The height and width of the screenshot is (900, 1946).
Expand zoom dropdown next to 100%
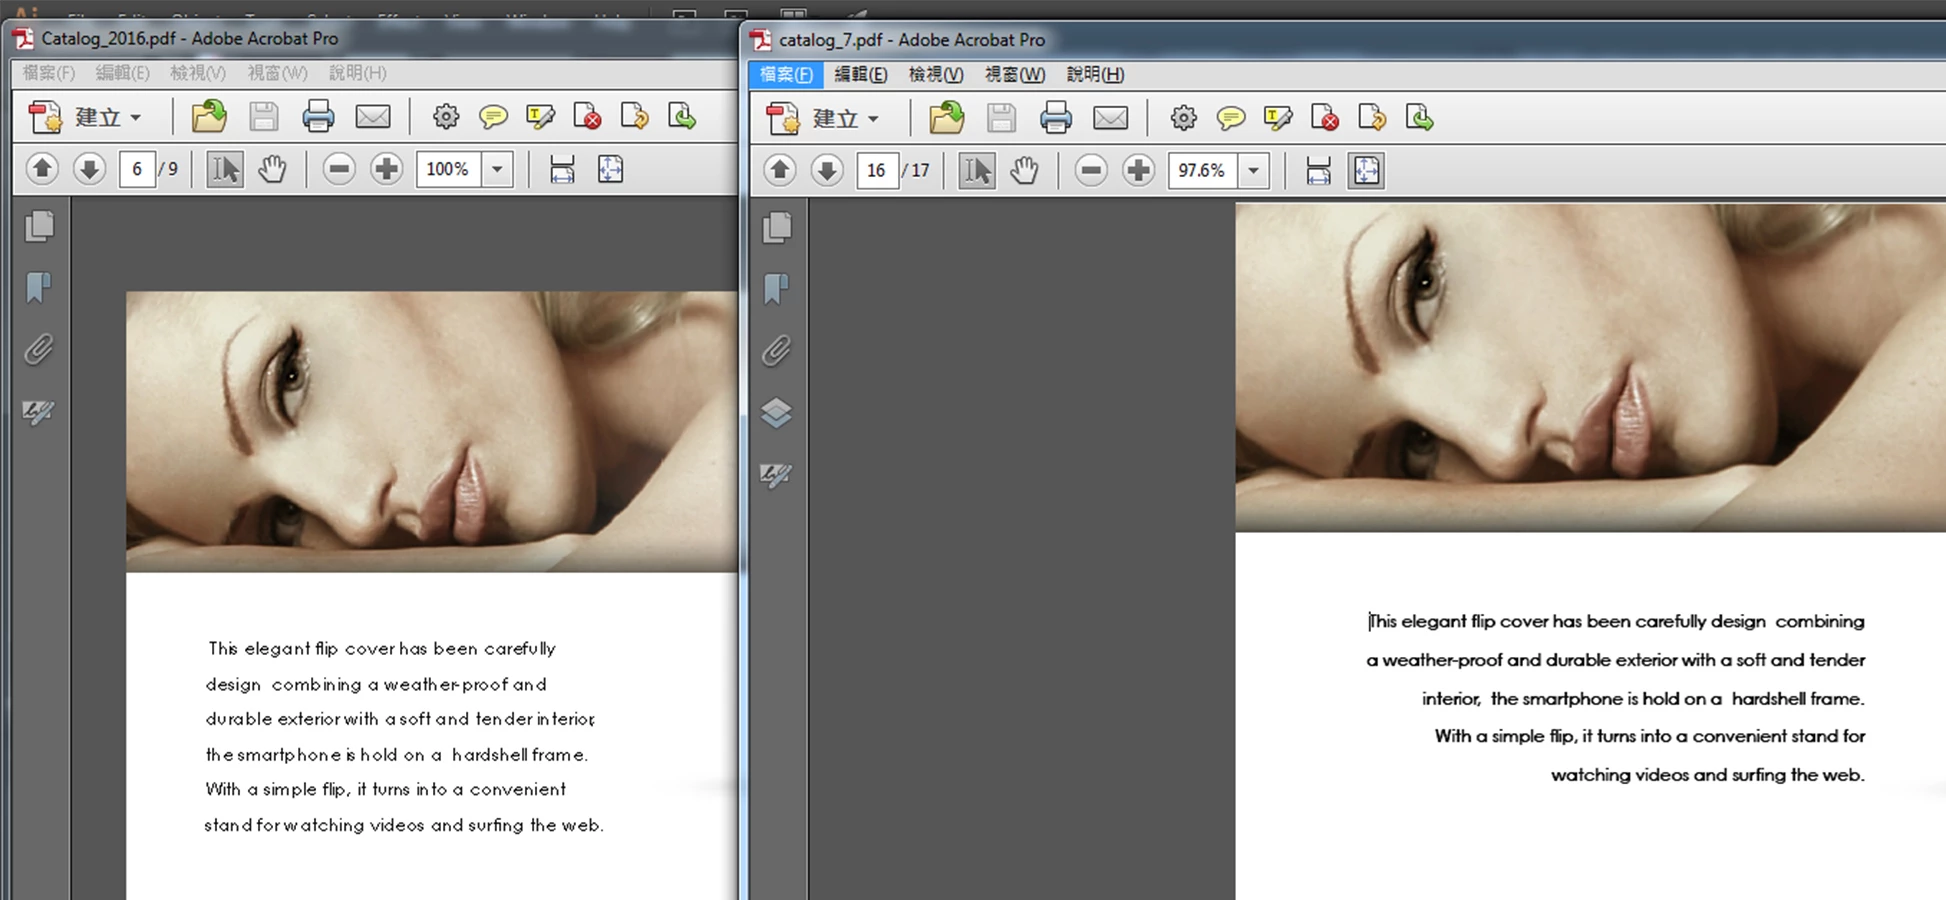click(497, 169)
